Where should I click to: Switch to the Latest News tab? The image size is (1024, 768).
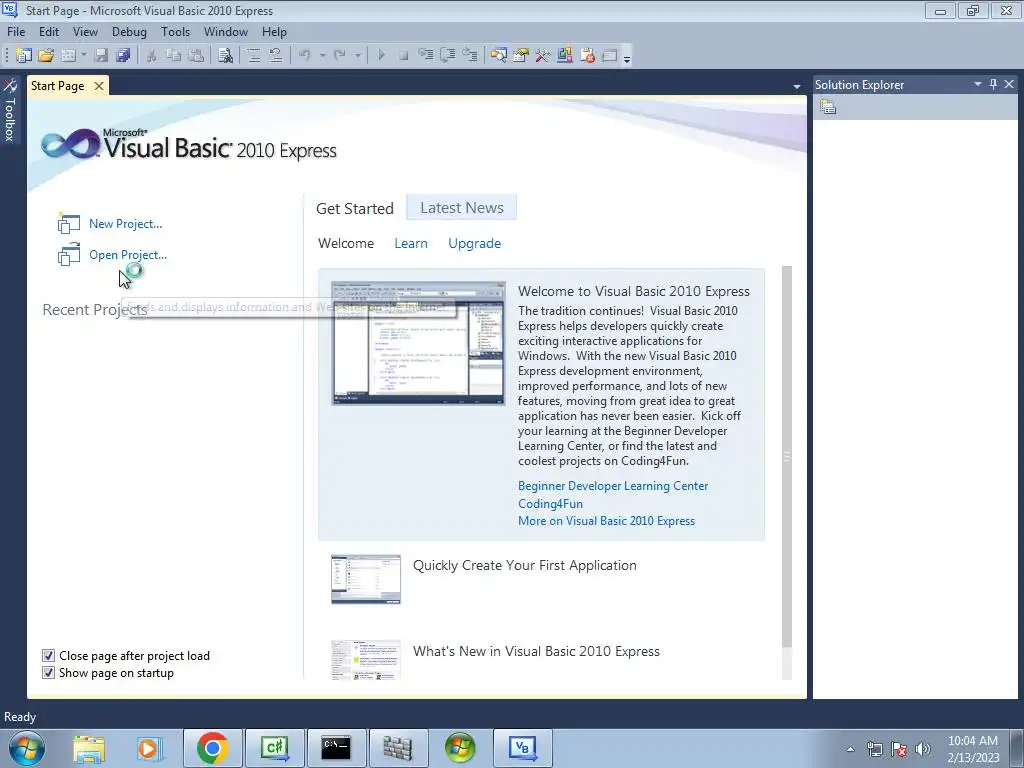point(462,208)
